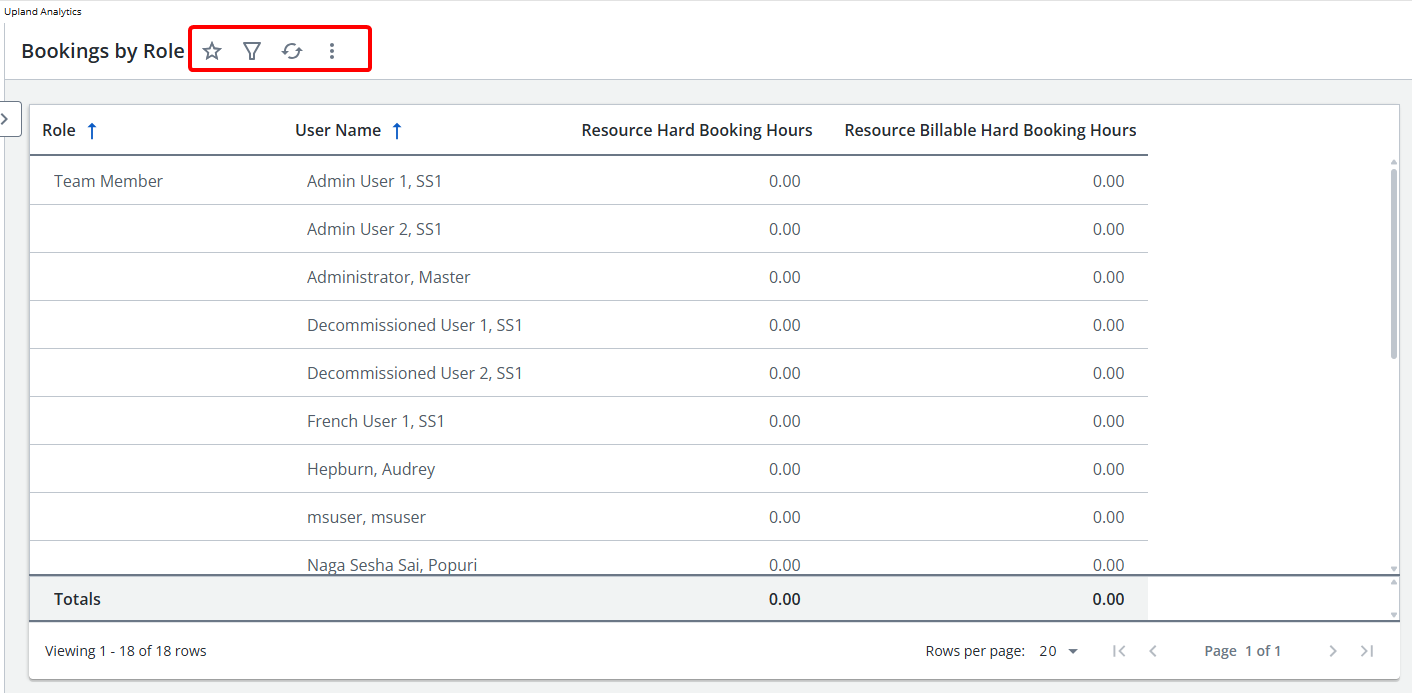Click the table's vertical scrollbar thumb
This screenshot has height=693, width=1412.
(1394, 260)
